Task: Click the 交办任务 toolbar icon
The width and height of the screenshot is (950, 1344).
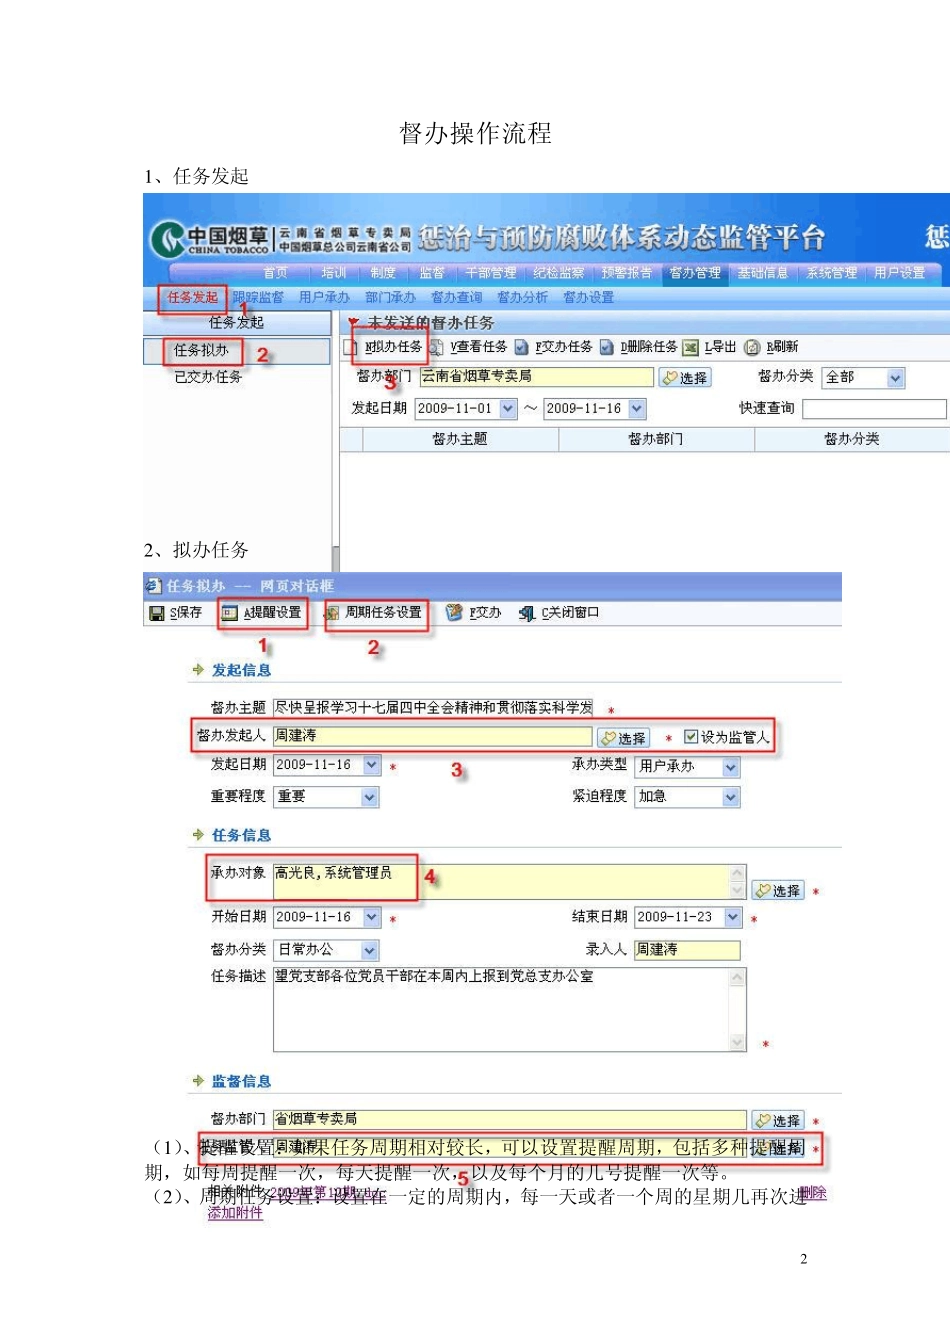Action: 521,347
